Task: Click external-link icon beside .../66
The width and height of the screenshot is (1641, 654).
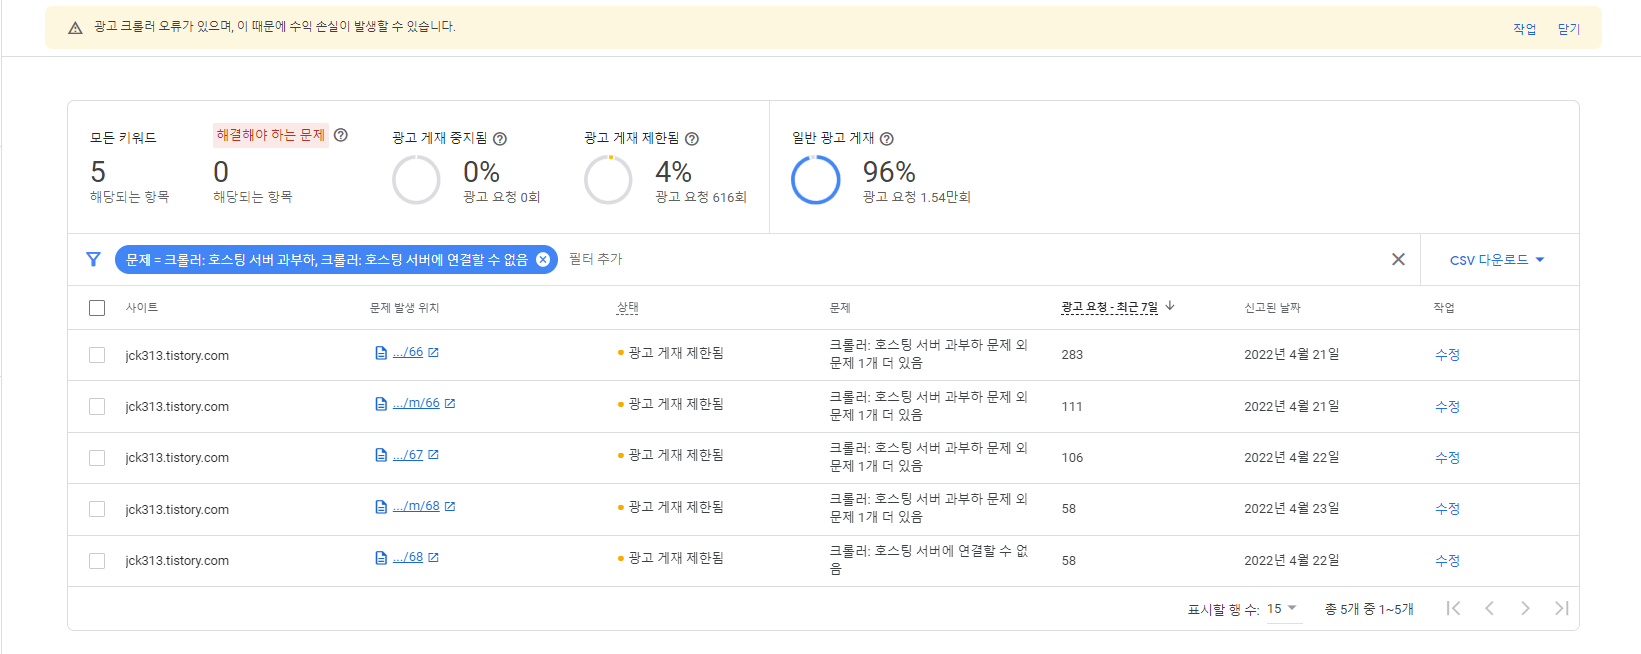Action: [x=433, y=352]
